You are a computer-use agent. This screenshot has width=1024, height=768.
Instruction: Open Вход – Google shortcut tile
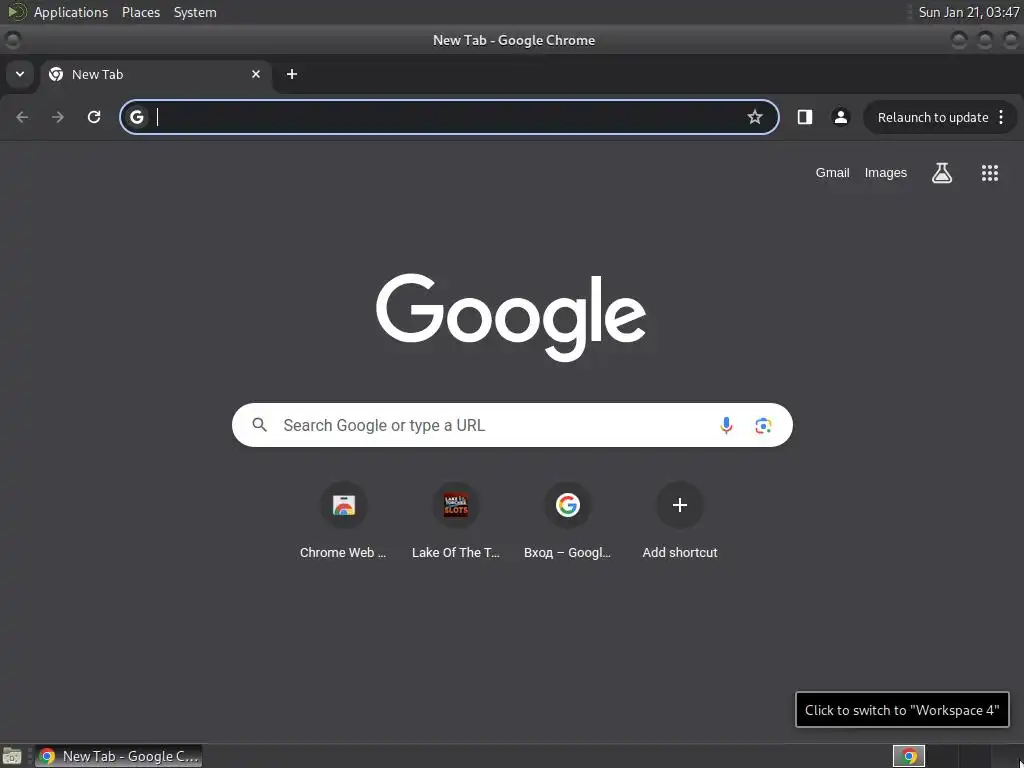[568, 521]
